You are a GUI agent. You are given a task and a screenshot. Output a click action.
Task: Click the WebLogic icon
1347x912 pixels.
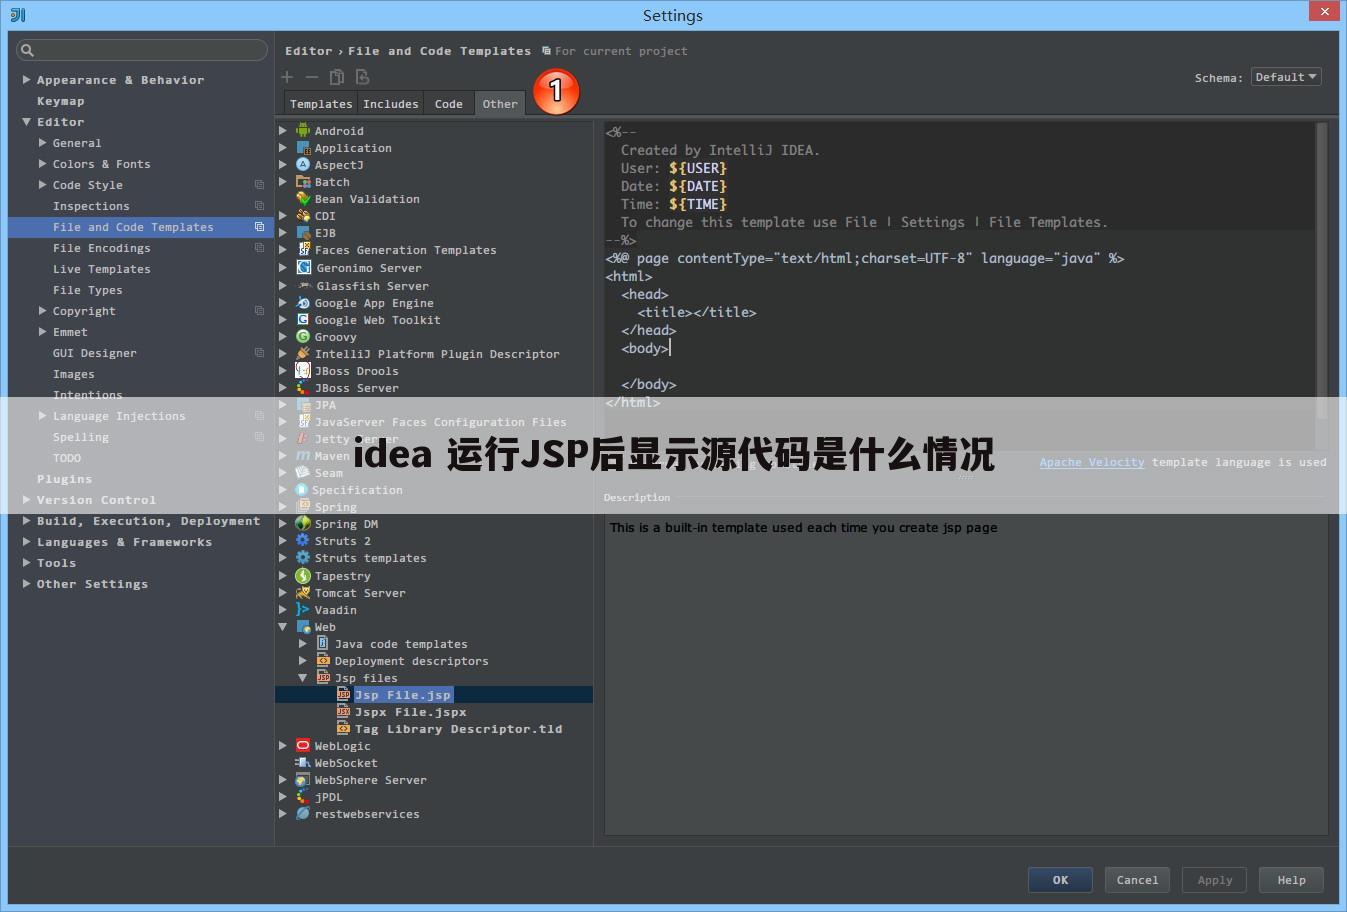(x=303, y=745)
